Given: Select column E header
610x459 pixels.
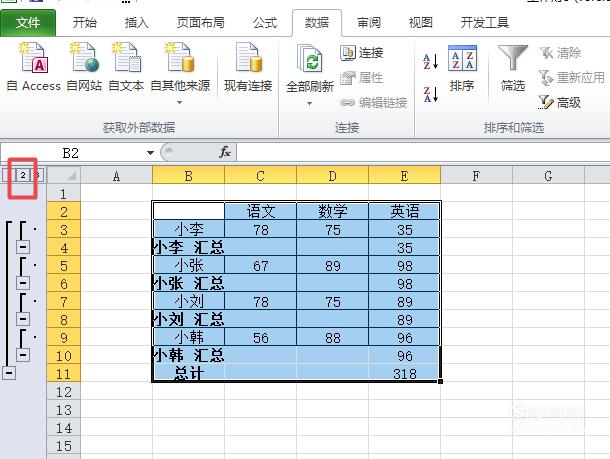Looking at the screenshot, I should (x=405, y=176).
